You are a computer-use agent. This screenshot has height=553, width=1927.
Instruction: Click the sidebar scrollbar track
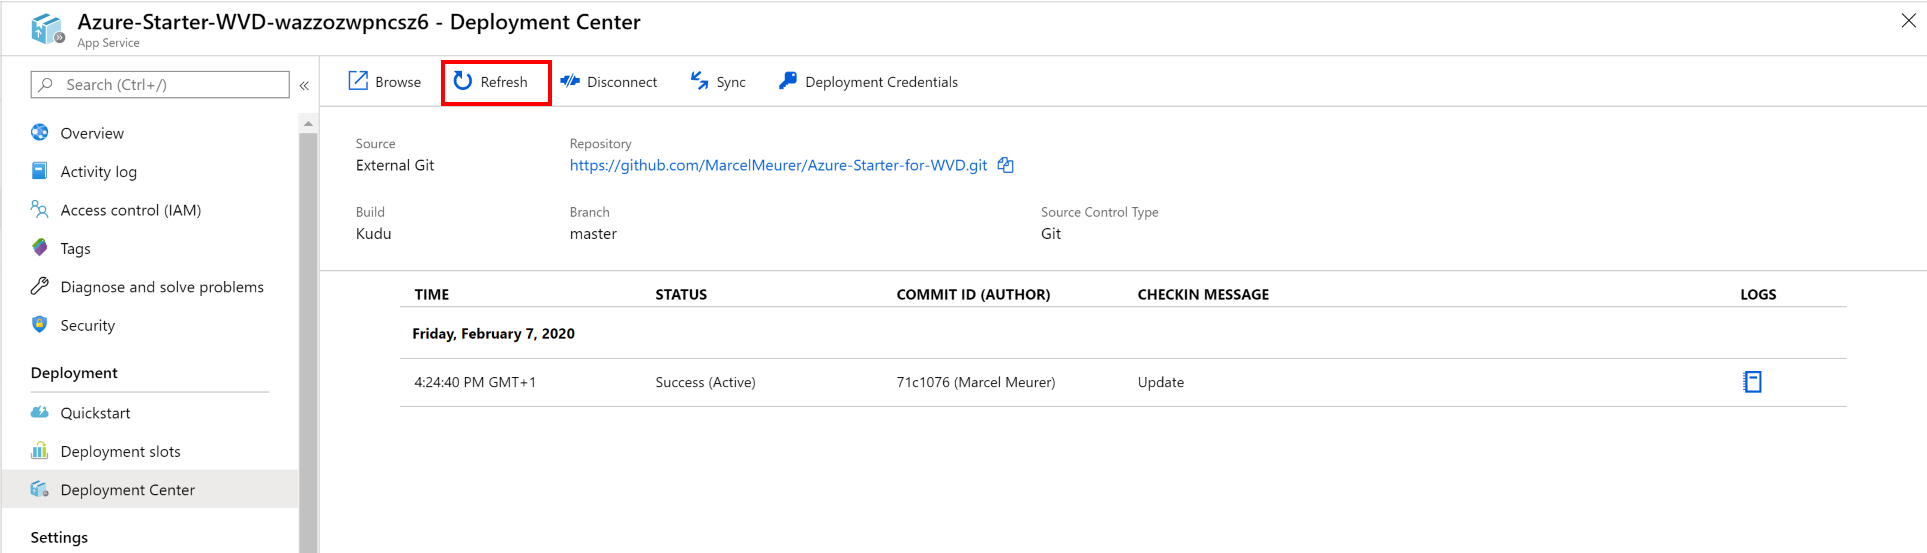coord(308,342)
